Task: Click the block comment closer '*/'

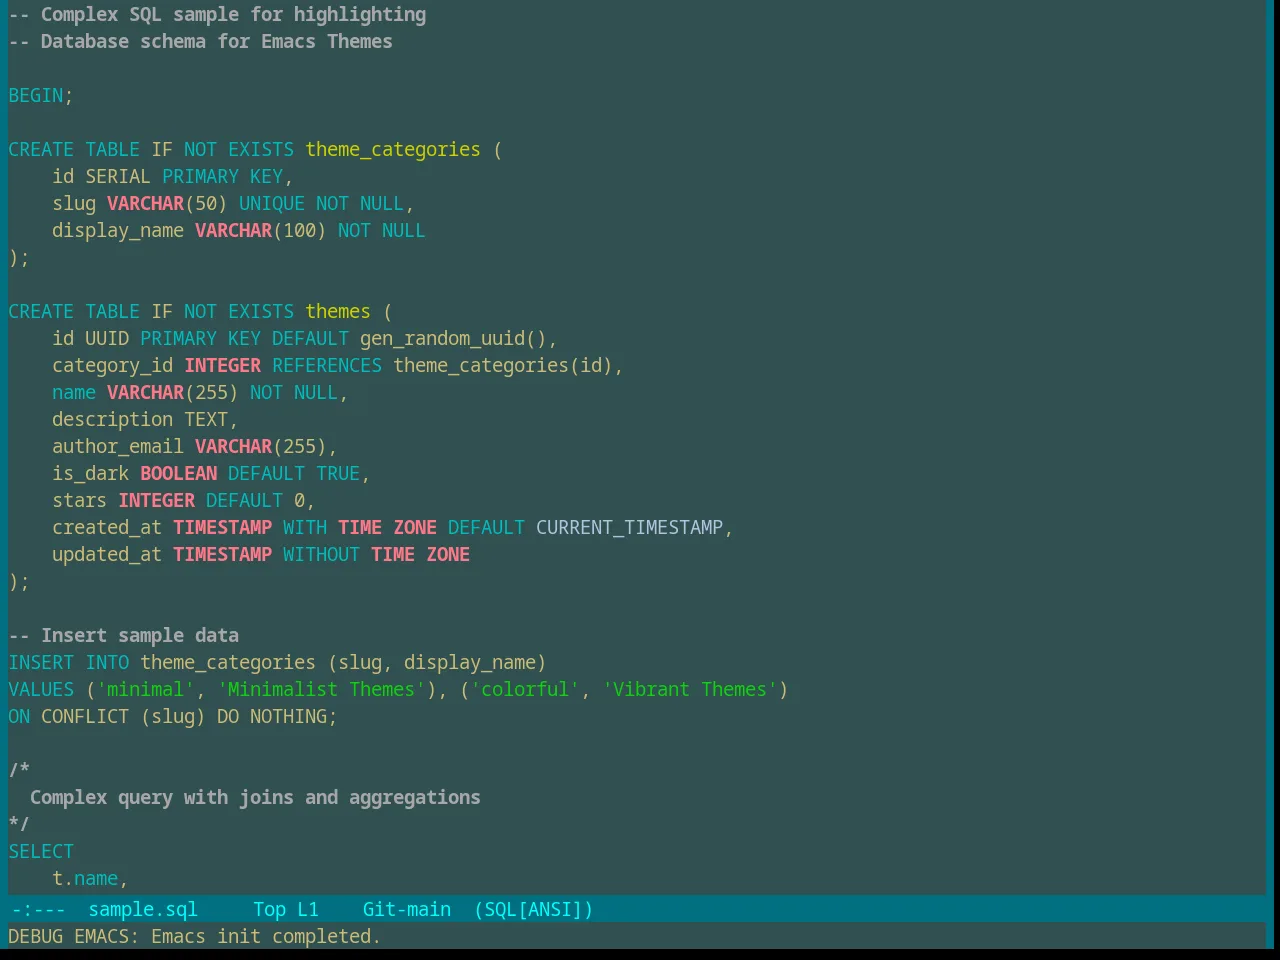Action: [x=19, y=824]
